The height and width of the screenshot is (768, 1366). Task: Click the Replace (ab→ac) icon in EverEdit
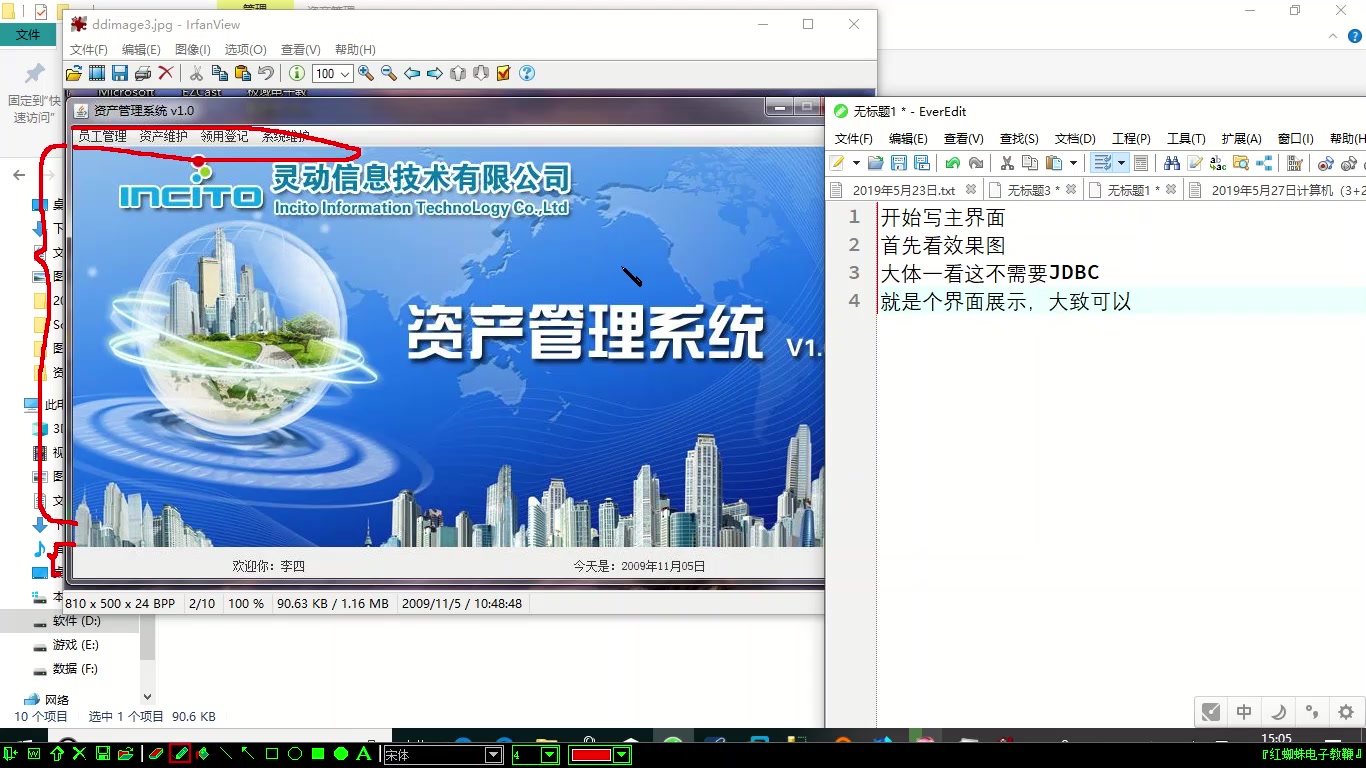pos(1217,162)
